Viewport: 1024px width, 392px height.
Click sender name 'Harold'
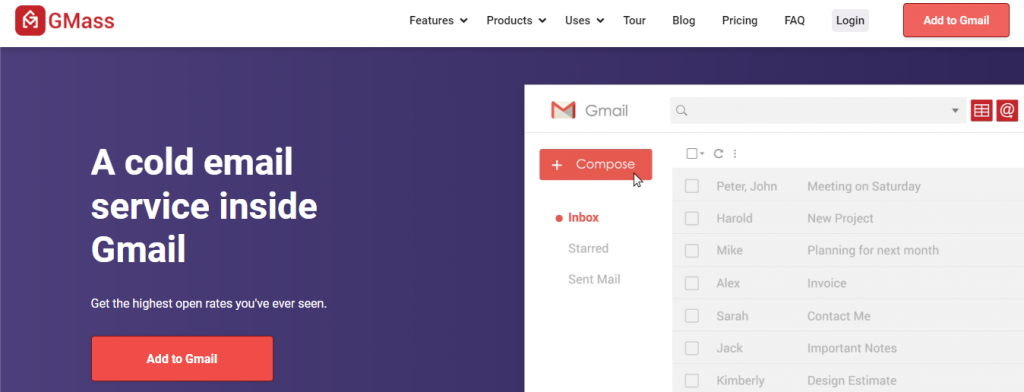734,218
